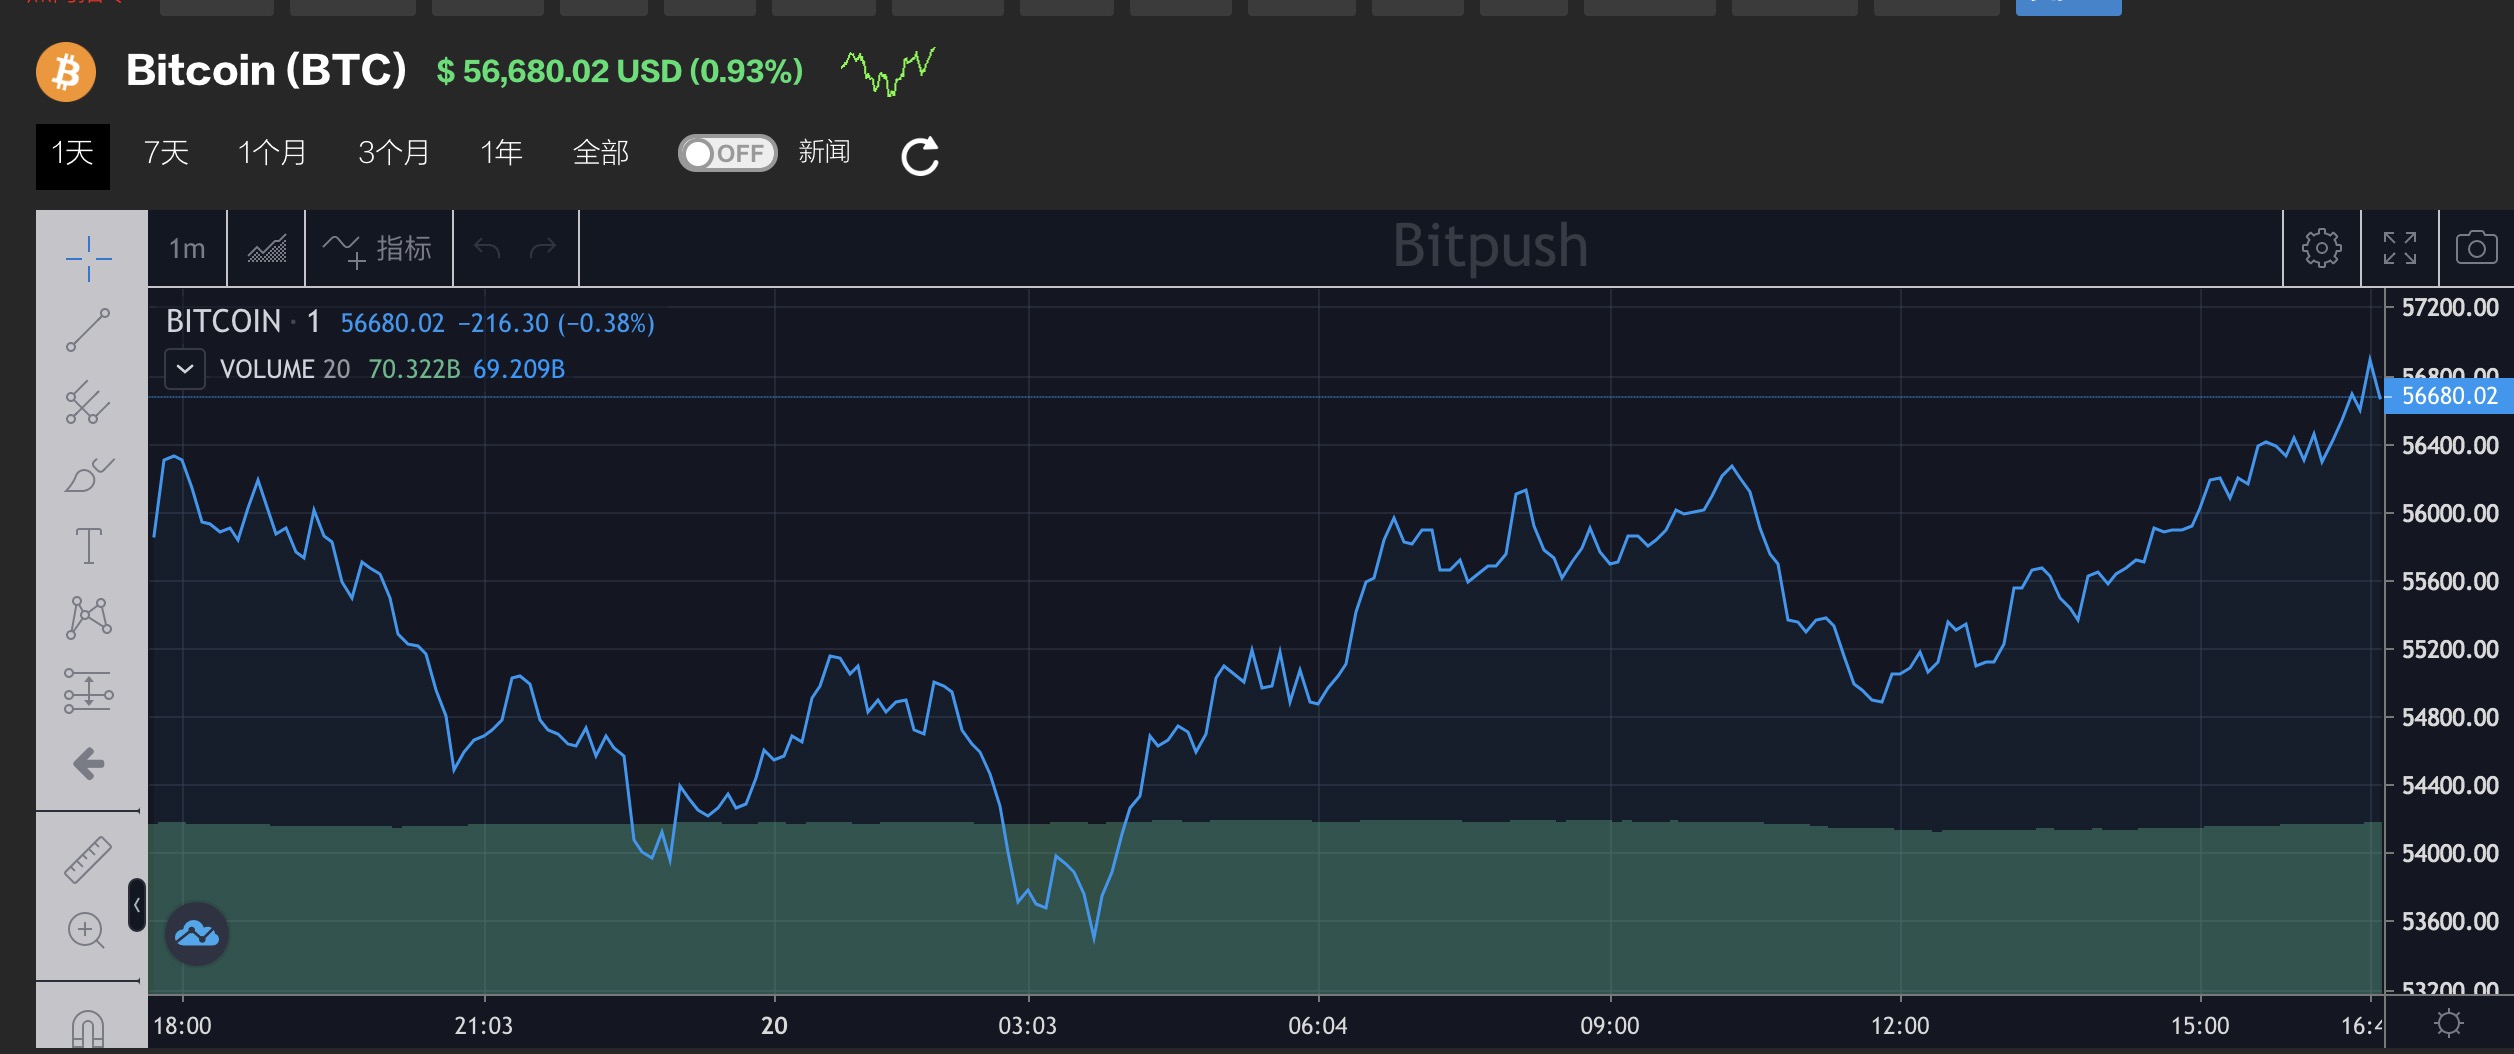Collapse the VOLUME indicator legend
Image resolution: width=2514 pixels, height=1054 pixels.
(185, 369)
